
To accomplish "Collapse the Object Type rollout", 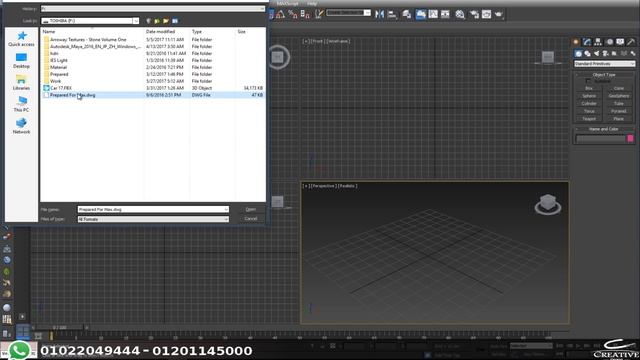I will [x=604, y=75].
